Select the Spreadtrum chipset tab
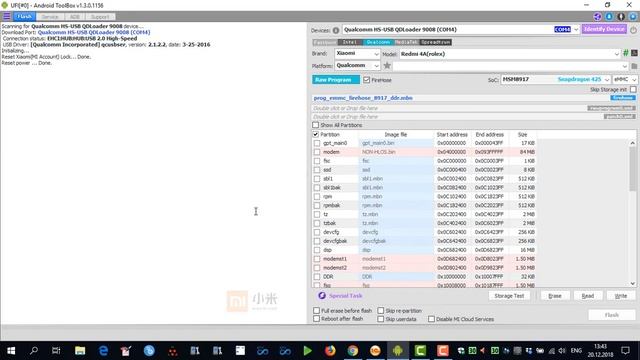The image size is (640, 360). 436,42
